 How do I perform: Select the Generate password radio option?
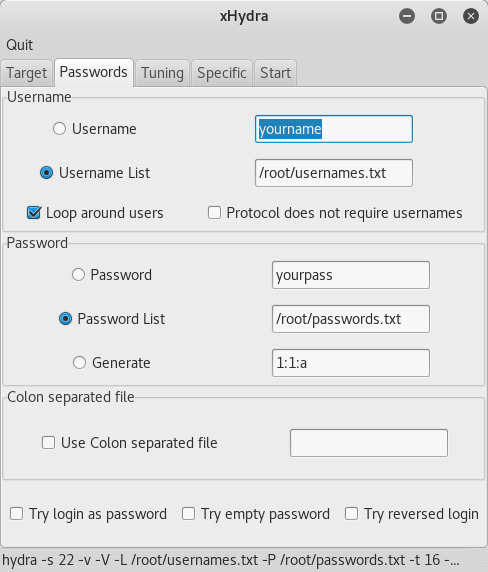coord(80,363)
